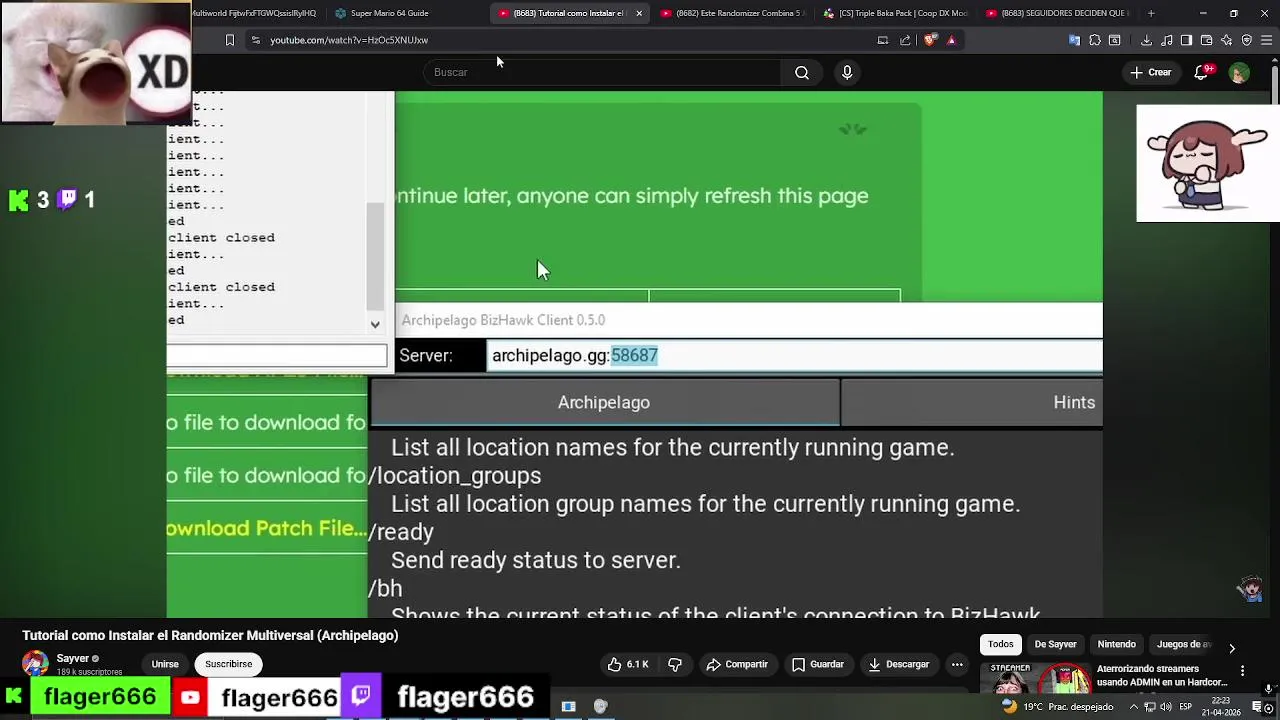Viewport: 1280px width, 720px height.
Task: Select the De Sayver filter chip
Action: point(1055,644)
